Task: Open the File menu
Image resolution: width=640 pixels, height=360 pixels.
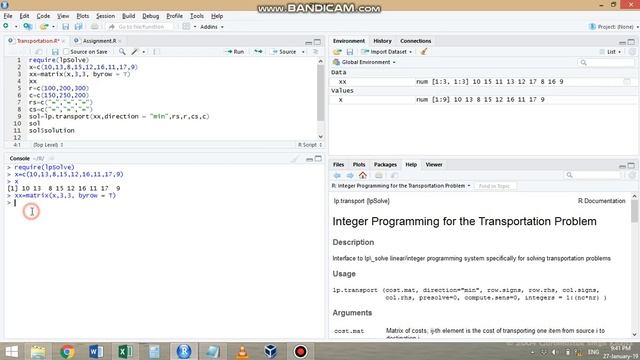Action: pos(8,16)
